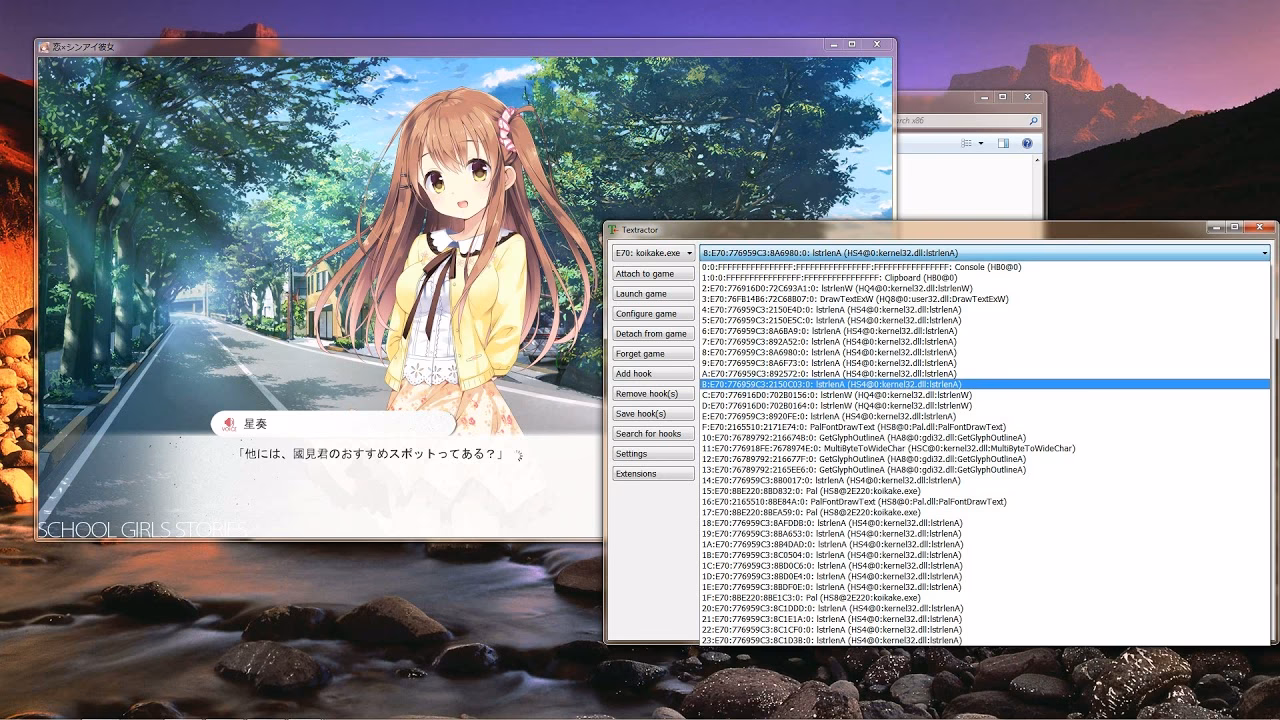Click Launch game button

pos(654,294)
